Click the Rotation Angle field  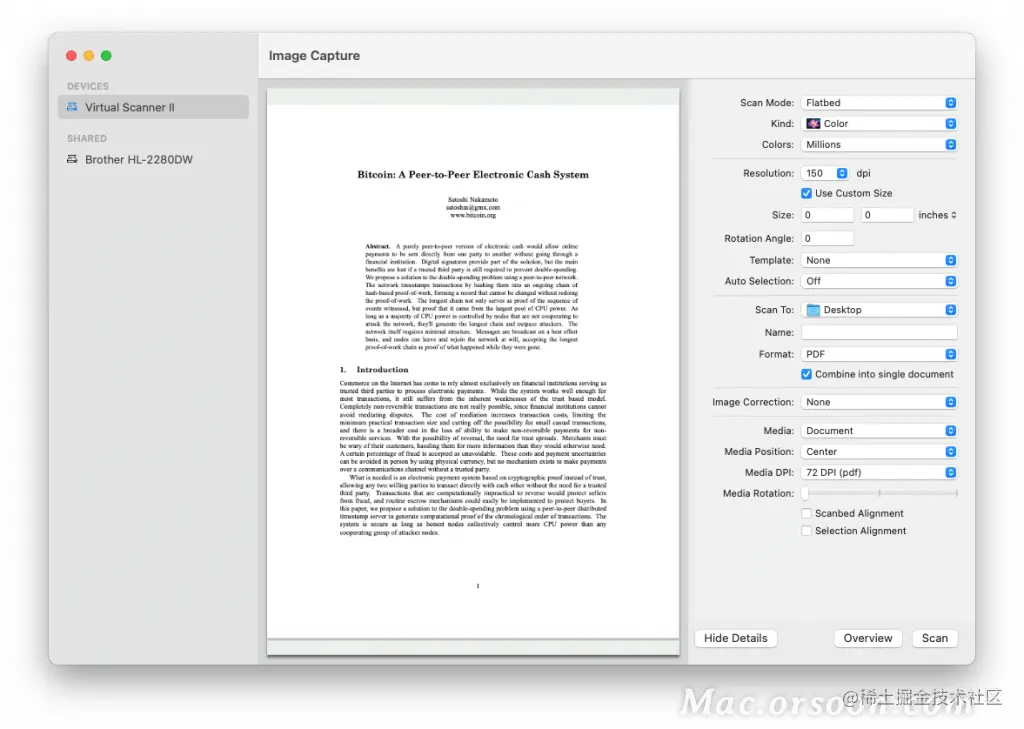827,238
